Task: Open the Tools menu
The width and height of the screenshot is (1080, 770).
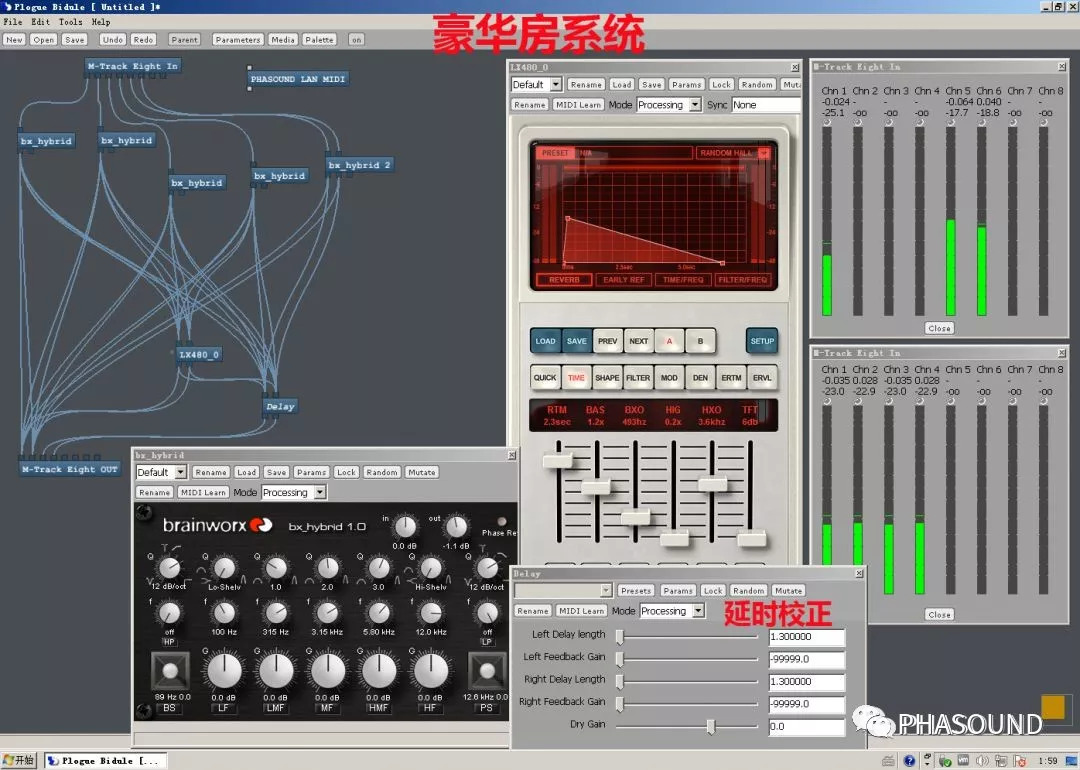Action: pos(69,20)
